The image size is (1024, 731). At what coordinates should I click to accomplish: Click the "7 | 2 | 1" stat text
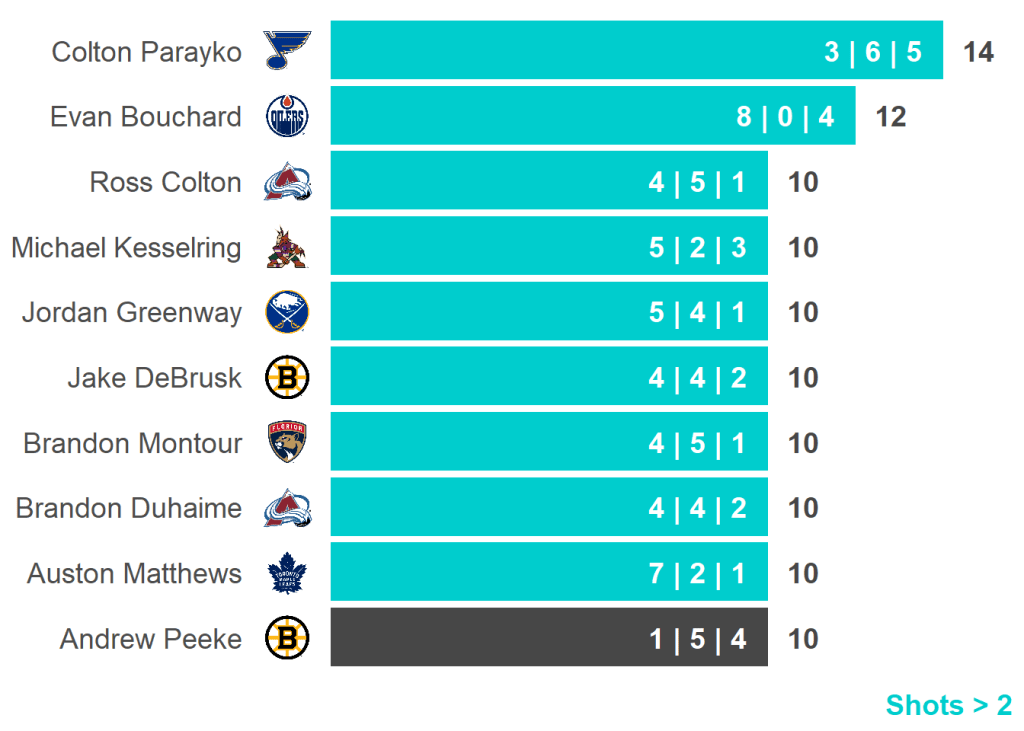tap(697, 574)
